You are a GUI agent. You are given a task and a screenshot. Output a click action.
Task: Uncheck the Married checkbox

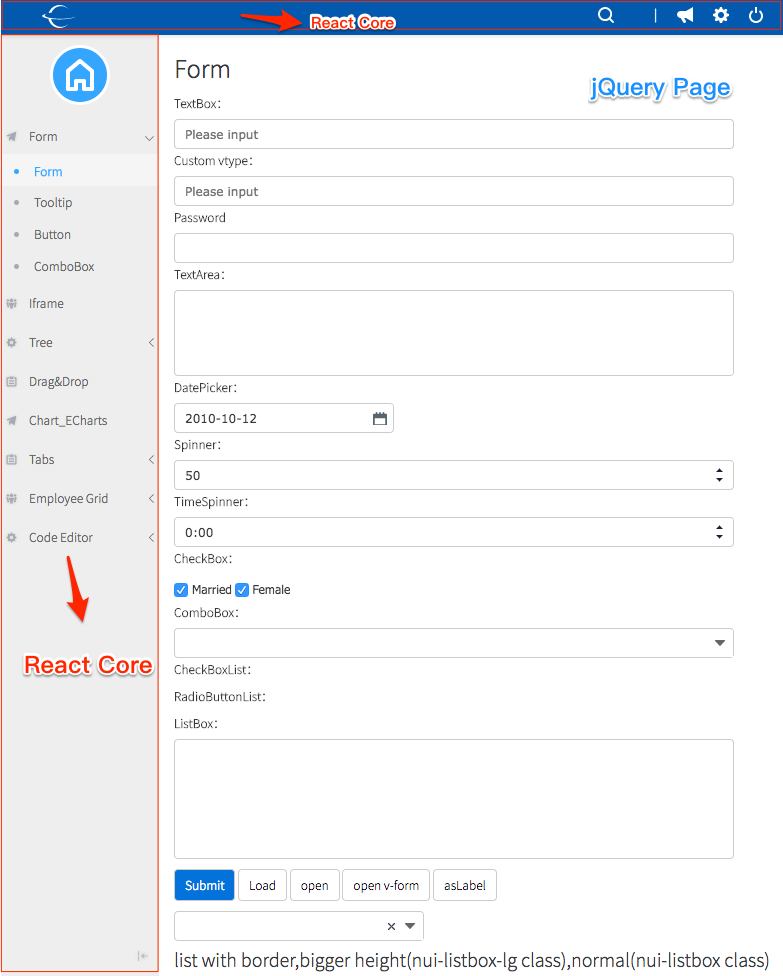[x=181, y=590]
